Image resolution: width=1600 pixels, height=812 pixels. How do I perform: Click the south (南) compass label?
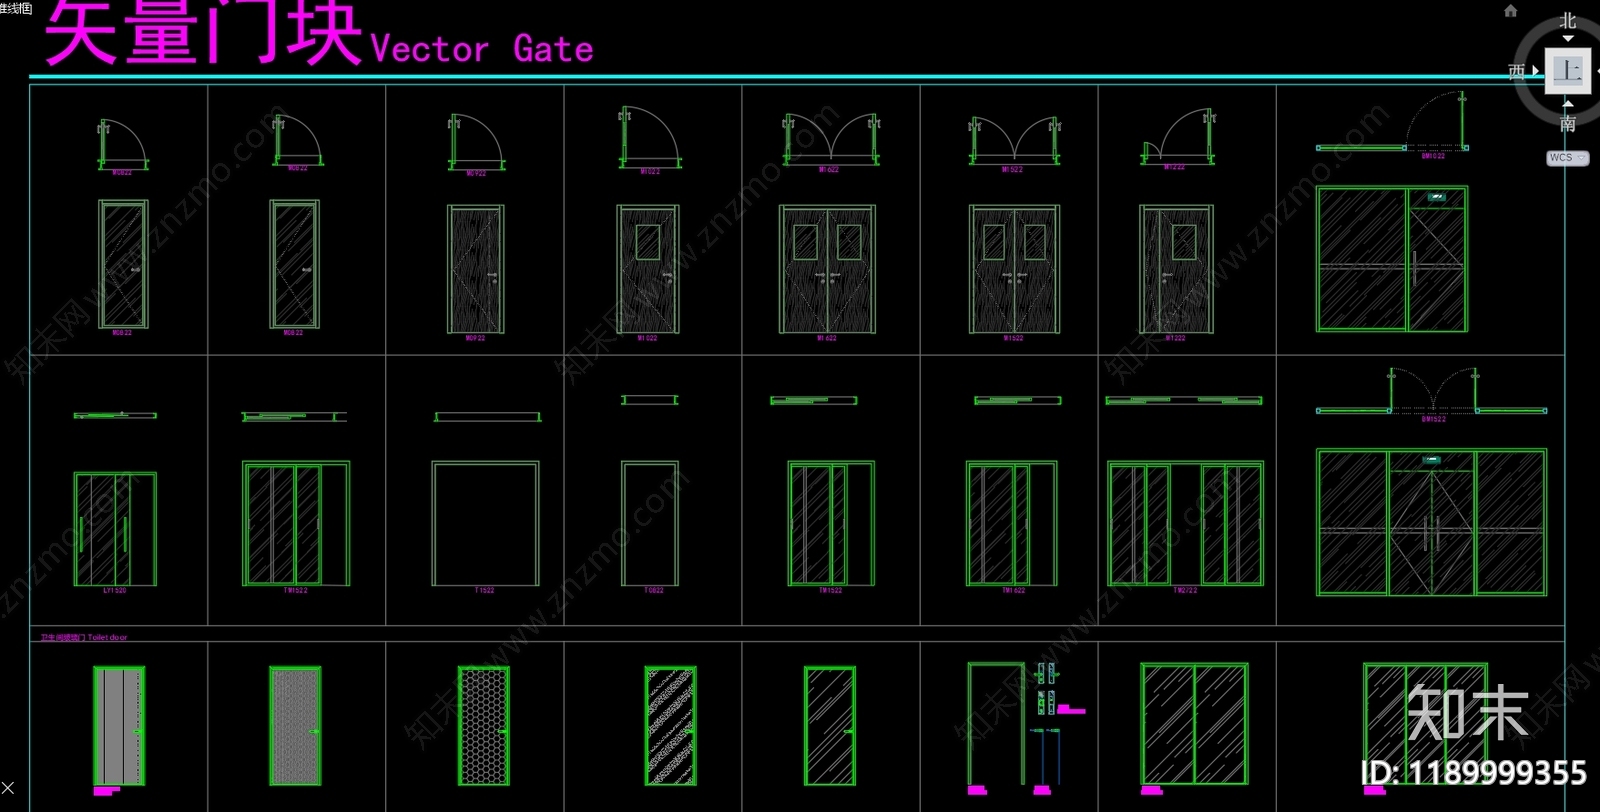click(x=1567, y=124)
